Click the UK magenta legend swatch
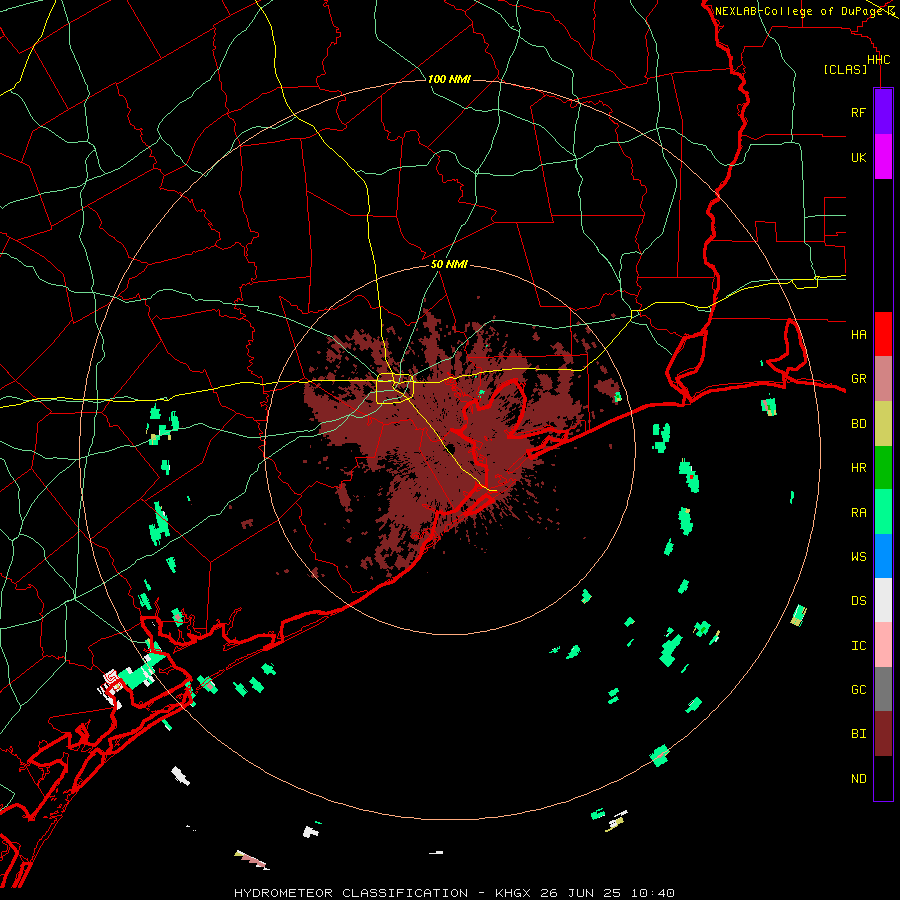The height and width of the screenshot is (900, 900). (x=883, y=157)
